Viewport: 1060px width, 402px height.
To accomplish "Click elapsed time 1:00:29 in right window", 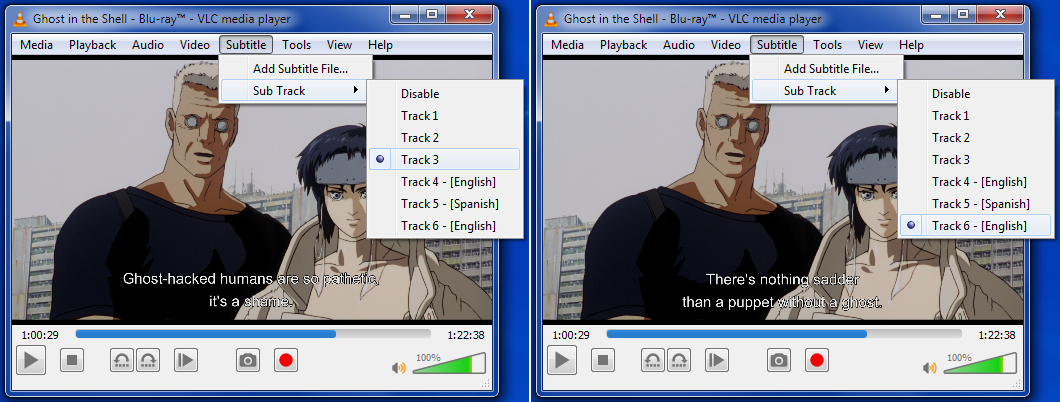I will 571,334.
